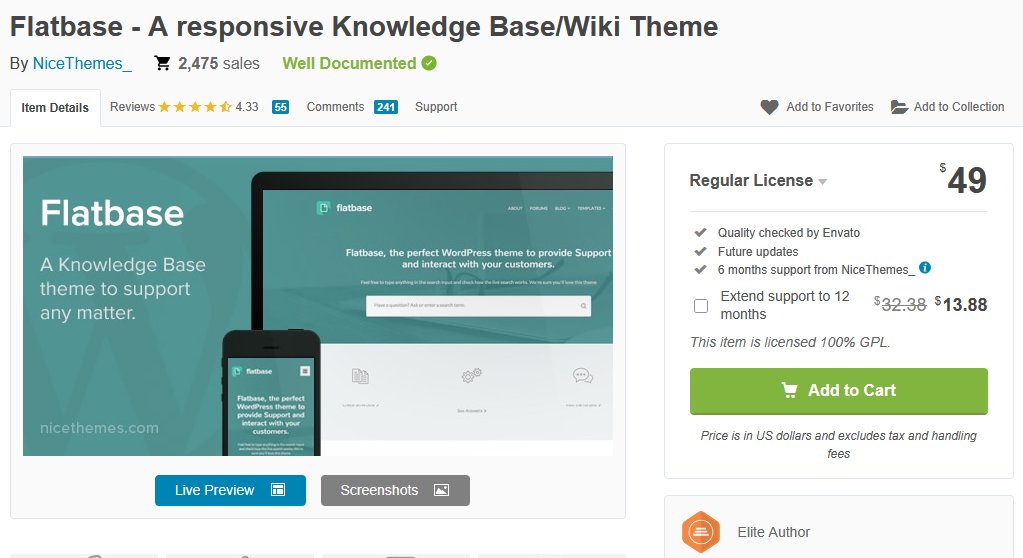This screenshot has height=558, width=1023.
Task: Click the info icon beside 6 months support
Action: pos(924,268)
